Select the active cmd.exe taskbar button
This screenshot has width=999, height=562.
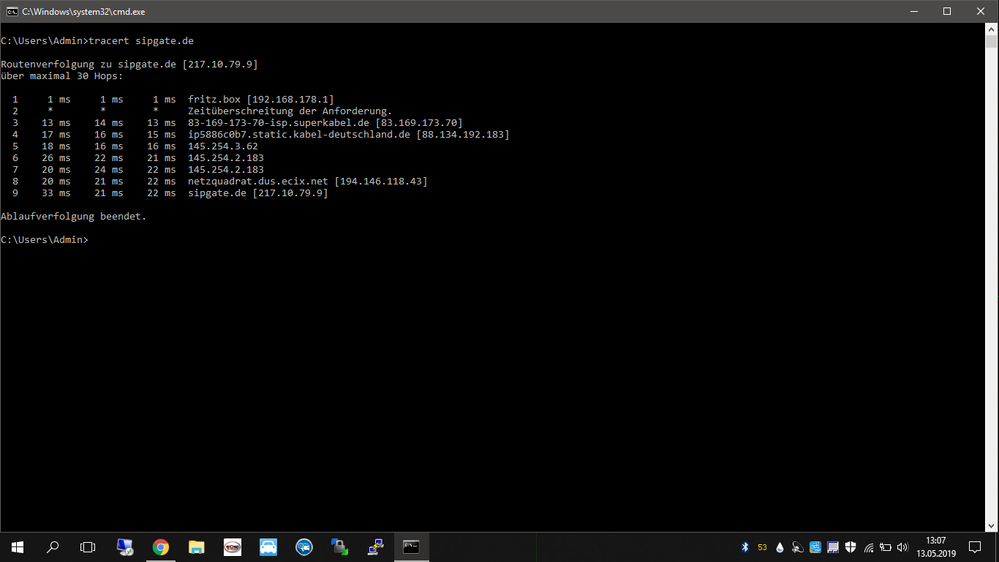[x=412, y=547]
